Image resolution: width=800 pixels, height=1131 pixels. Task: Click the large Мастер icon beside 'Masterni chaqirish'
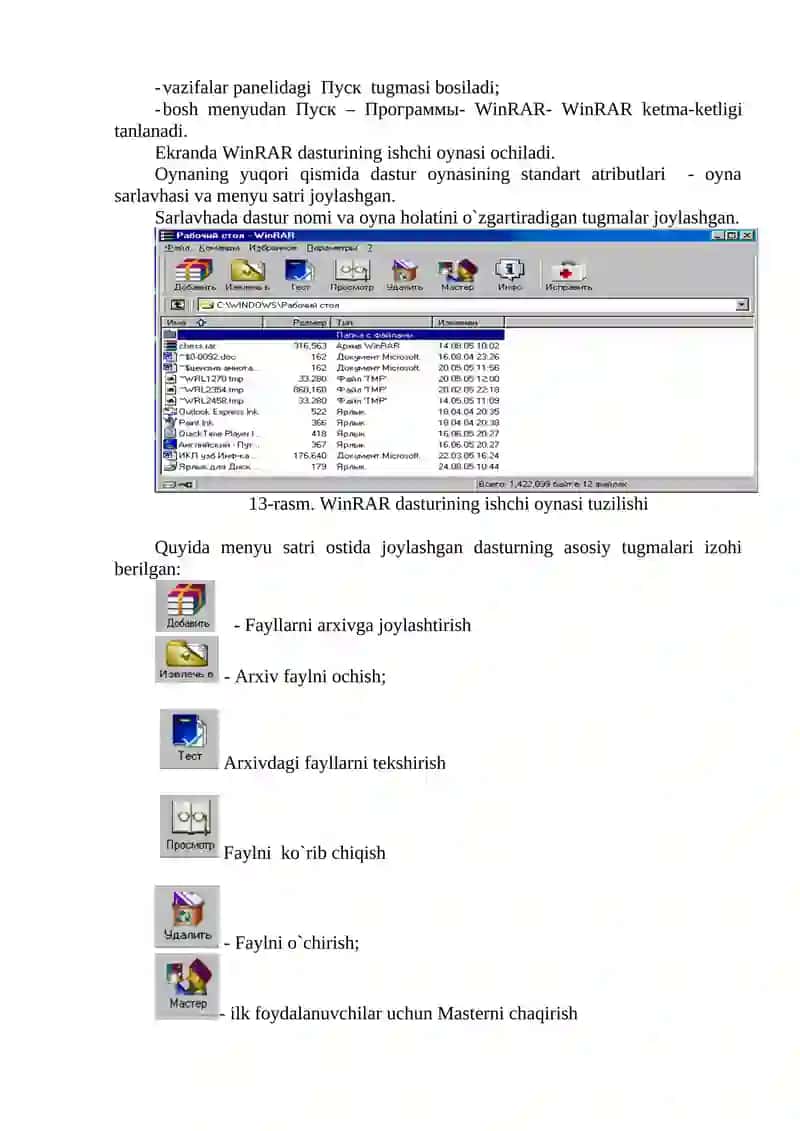tap(187, 986)
